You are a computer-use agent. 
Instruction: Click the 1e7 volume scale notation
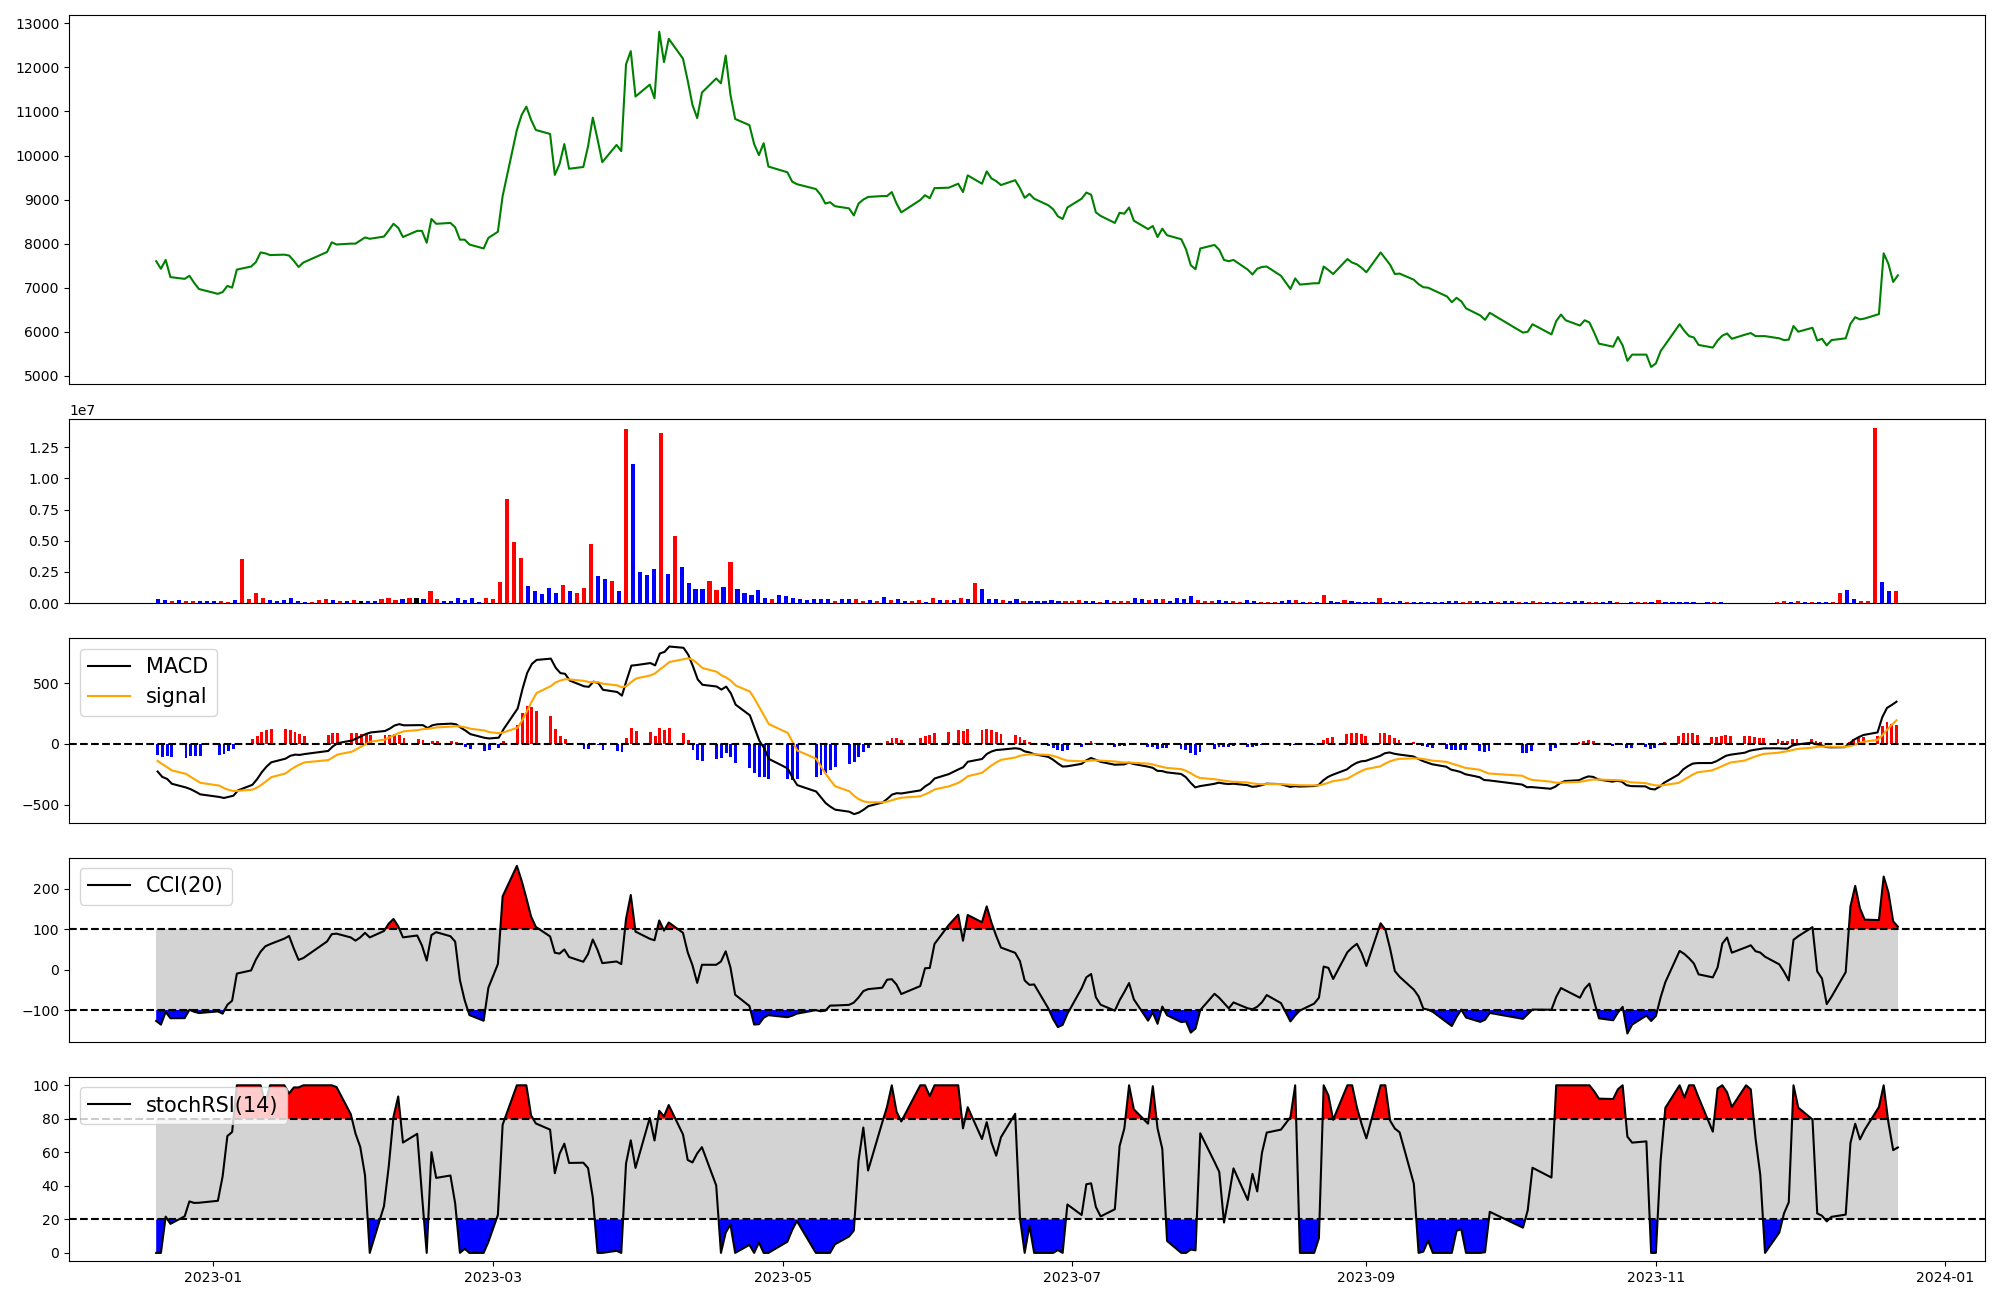click(82, 410)
